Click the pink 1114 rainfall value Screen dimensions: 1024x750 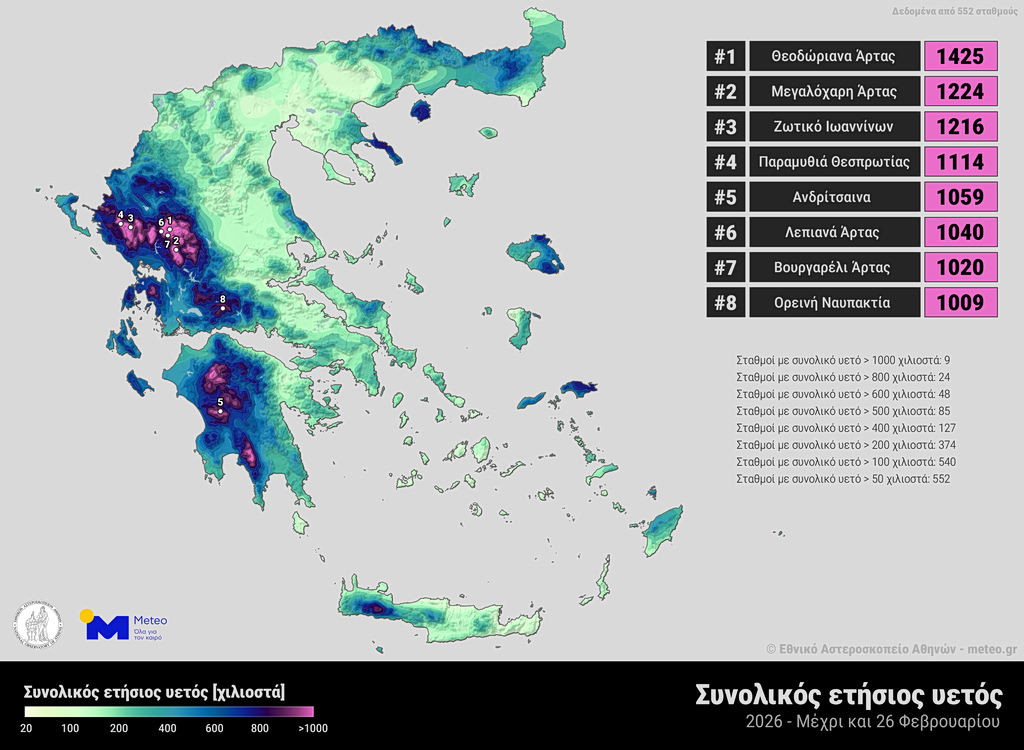click(961, 162)
